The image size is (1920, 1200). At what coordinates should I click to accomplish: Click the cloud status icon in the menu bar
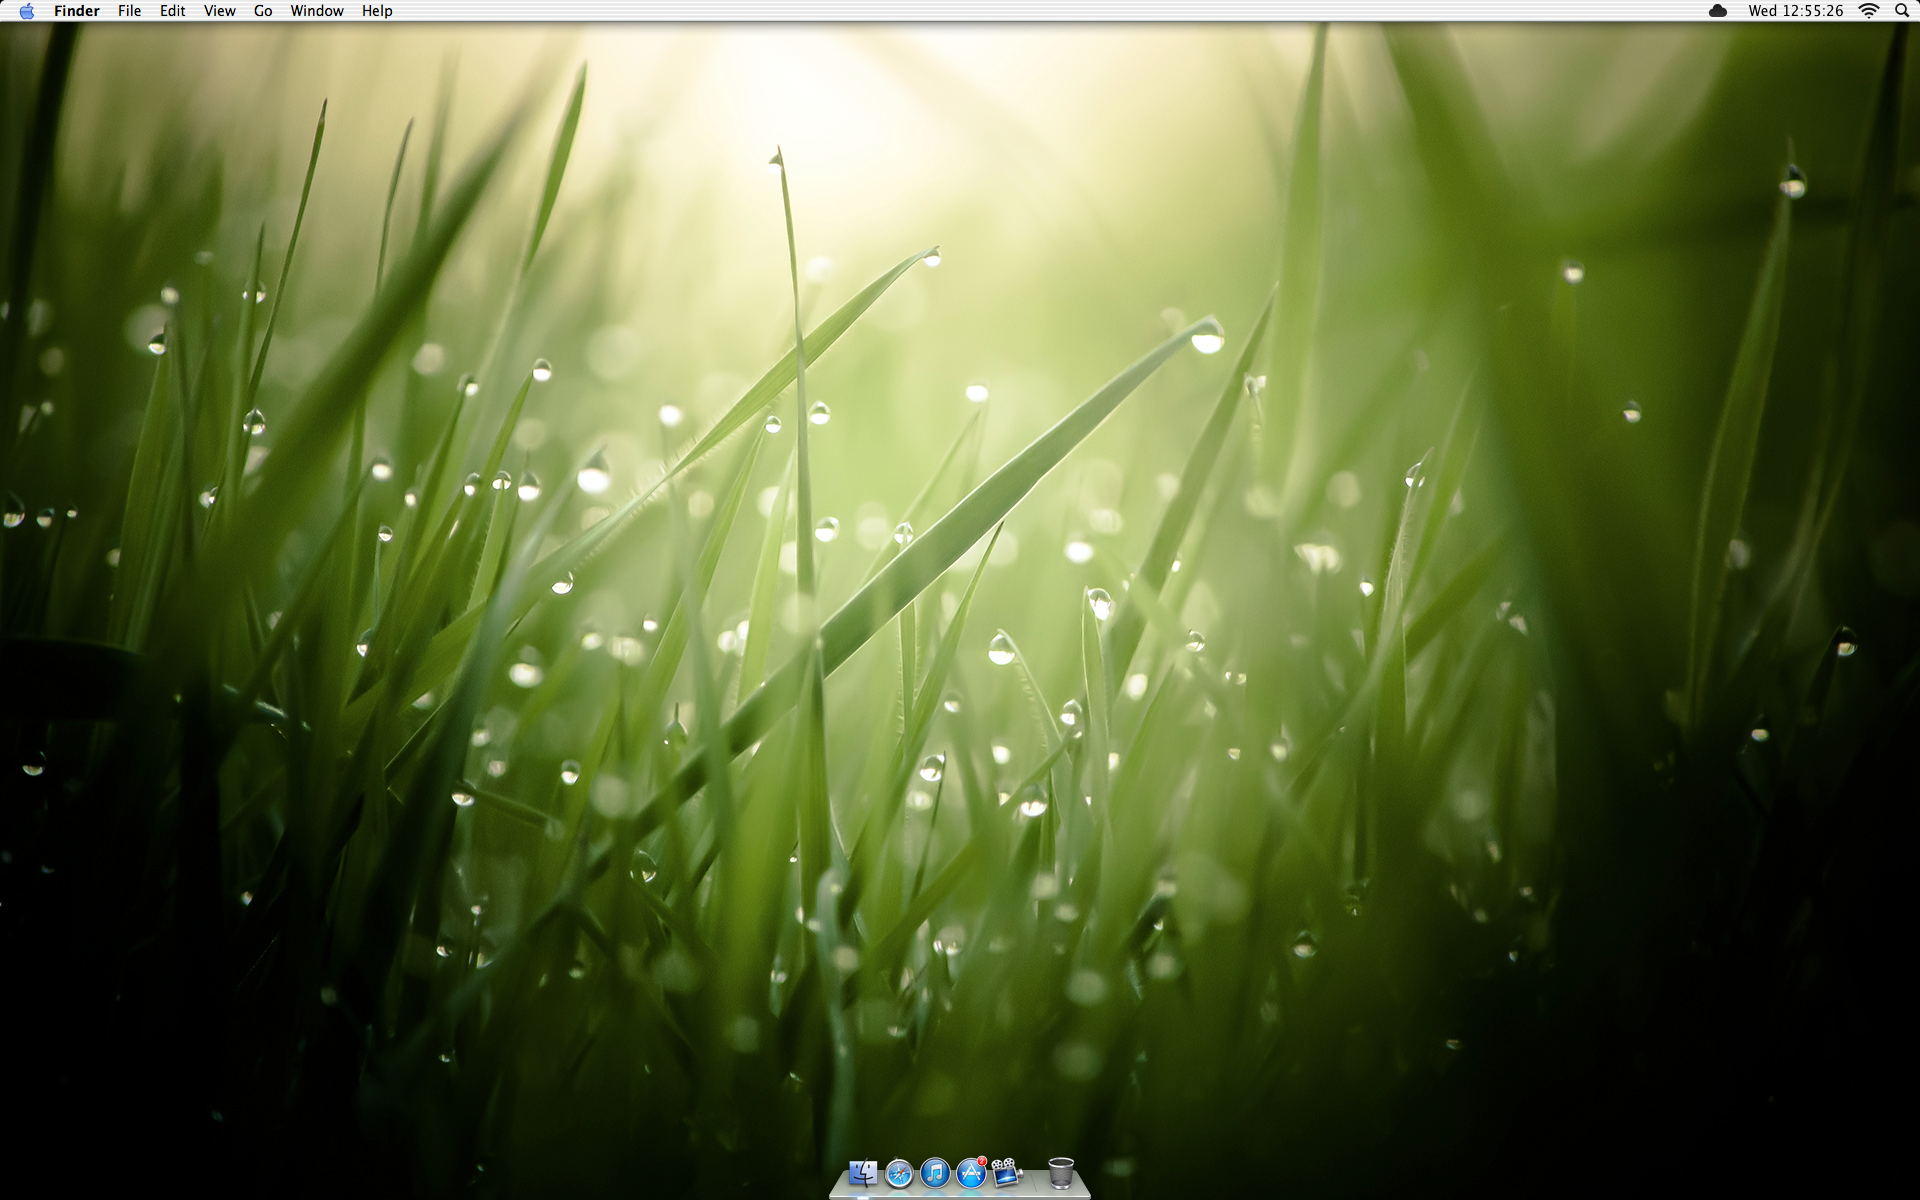coord(1718,11)
